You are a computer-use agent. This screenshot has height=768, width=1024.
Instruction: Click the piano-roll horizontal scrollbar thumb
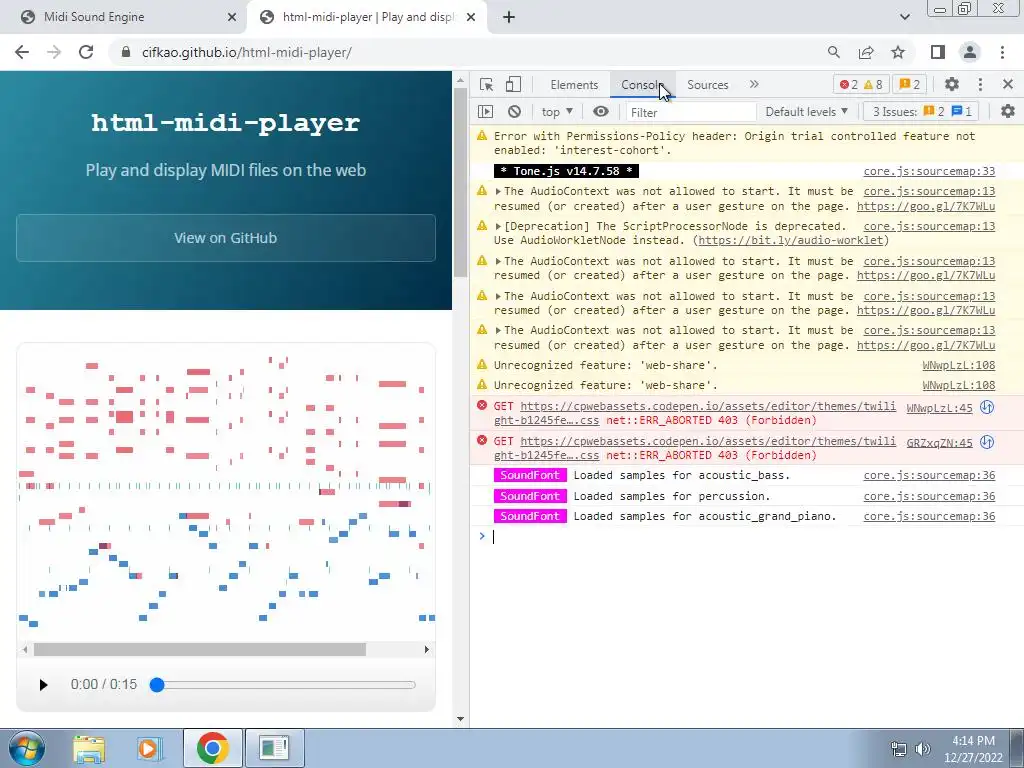tap(200, 649)
